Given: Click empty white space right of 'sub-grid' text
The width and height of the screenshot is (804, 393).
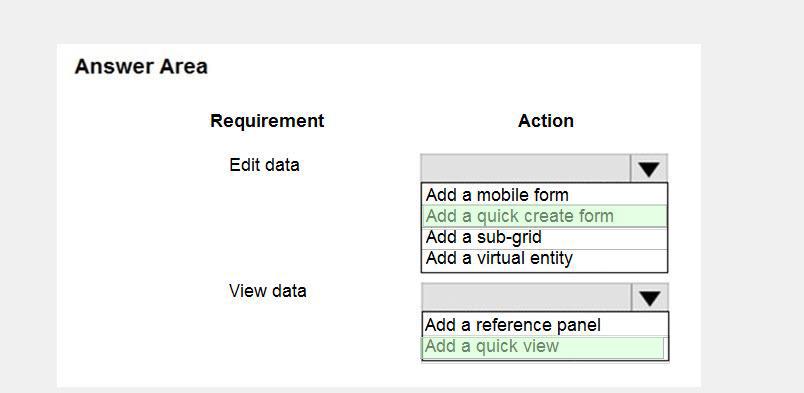Looking at the screenshot, I should click(604, 238).
